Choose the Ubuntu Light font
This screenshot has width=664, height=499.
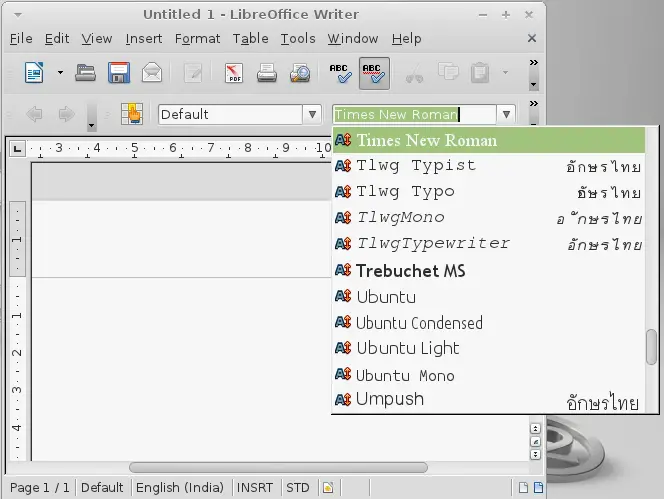[489, 348]
